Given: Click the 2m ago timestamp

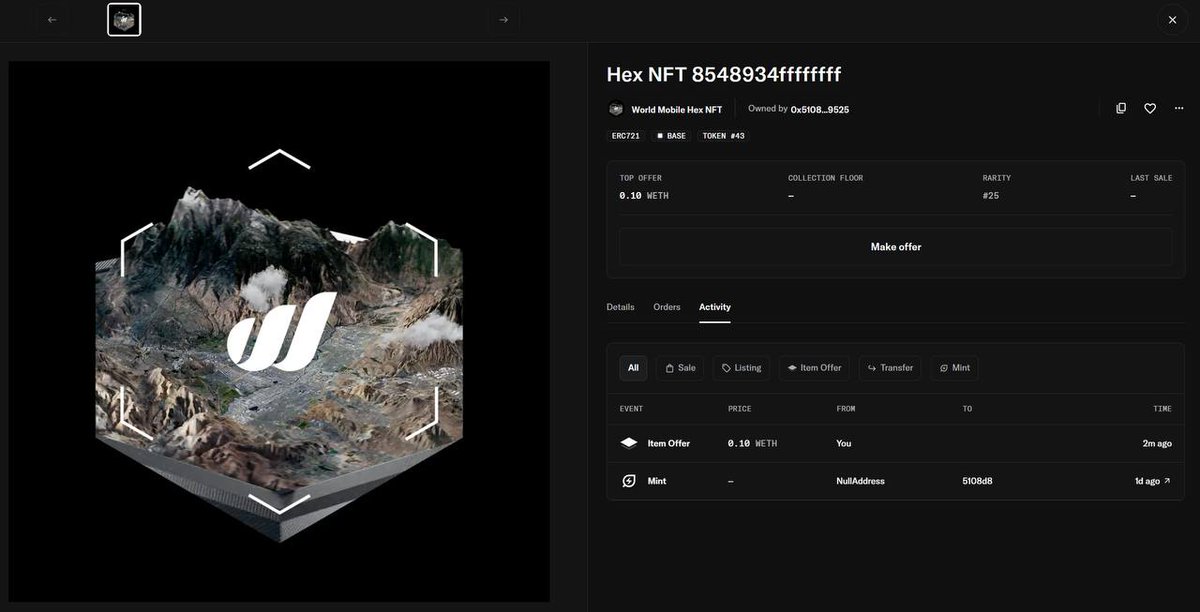Looking at the screenshot, I should click(1157, 443).
